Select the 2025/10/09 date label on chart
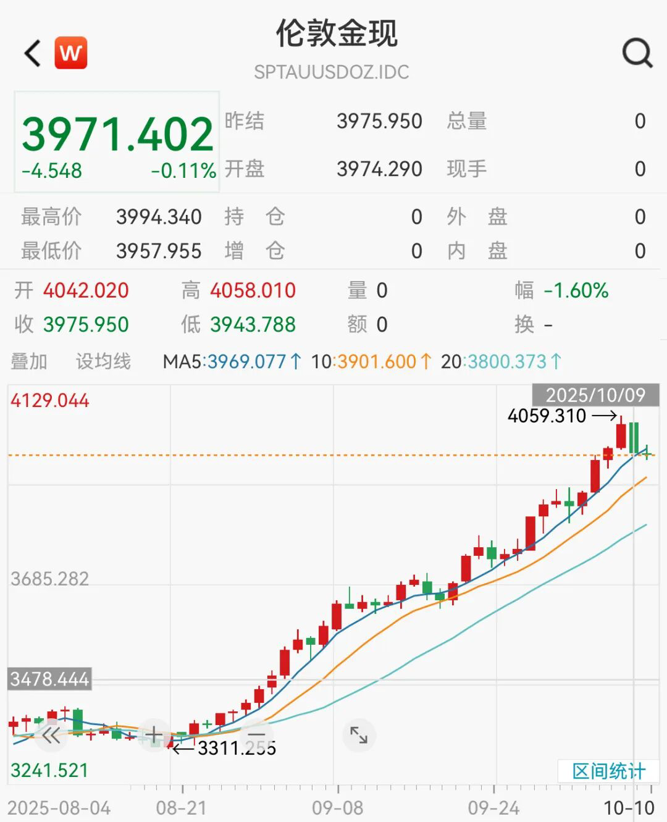 click(x=595, y=394)
